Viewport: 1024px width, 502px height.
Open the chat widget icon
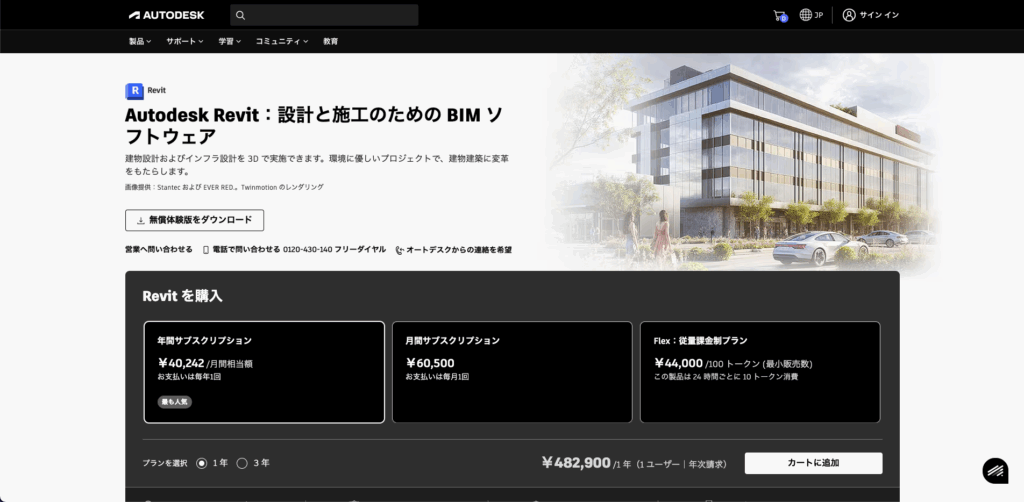(994, 470)
